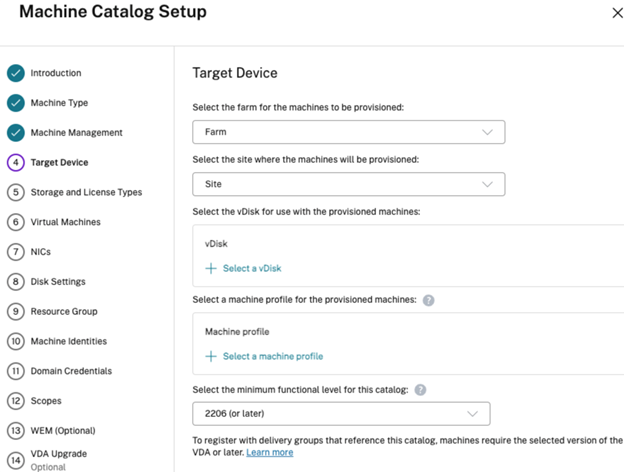This screenshot has width=624, height=472.
Task: Click the plus icon for Select a vDisk
Action: (x=211, y=268)
